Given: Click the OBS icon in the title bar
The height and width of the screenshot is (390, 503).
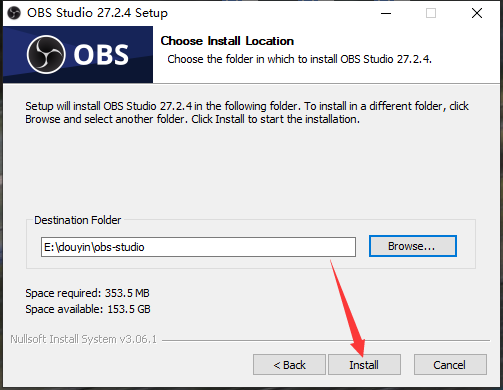Looking at the screenshot, I should click(14, 13).
